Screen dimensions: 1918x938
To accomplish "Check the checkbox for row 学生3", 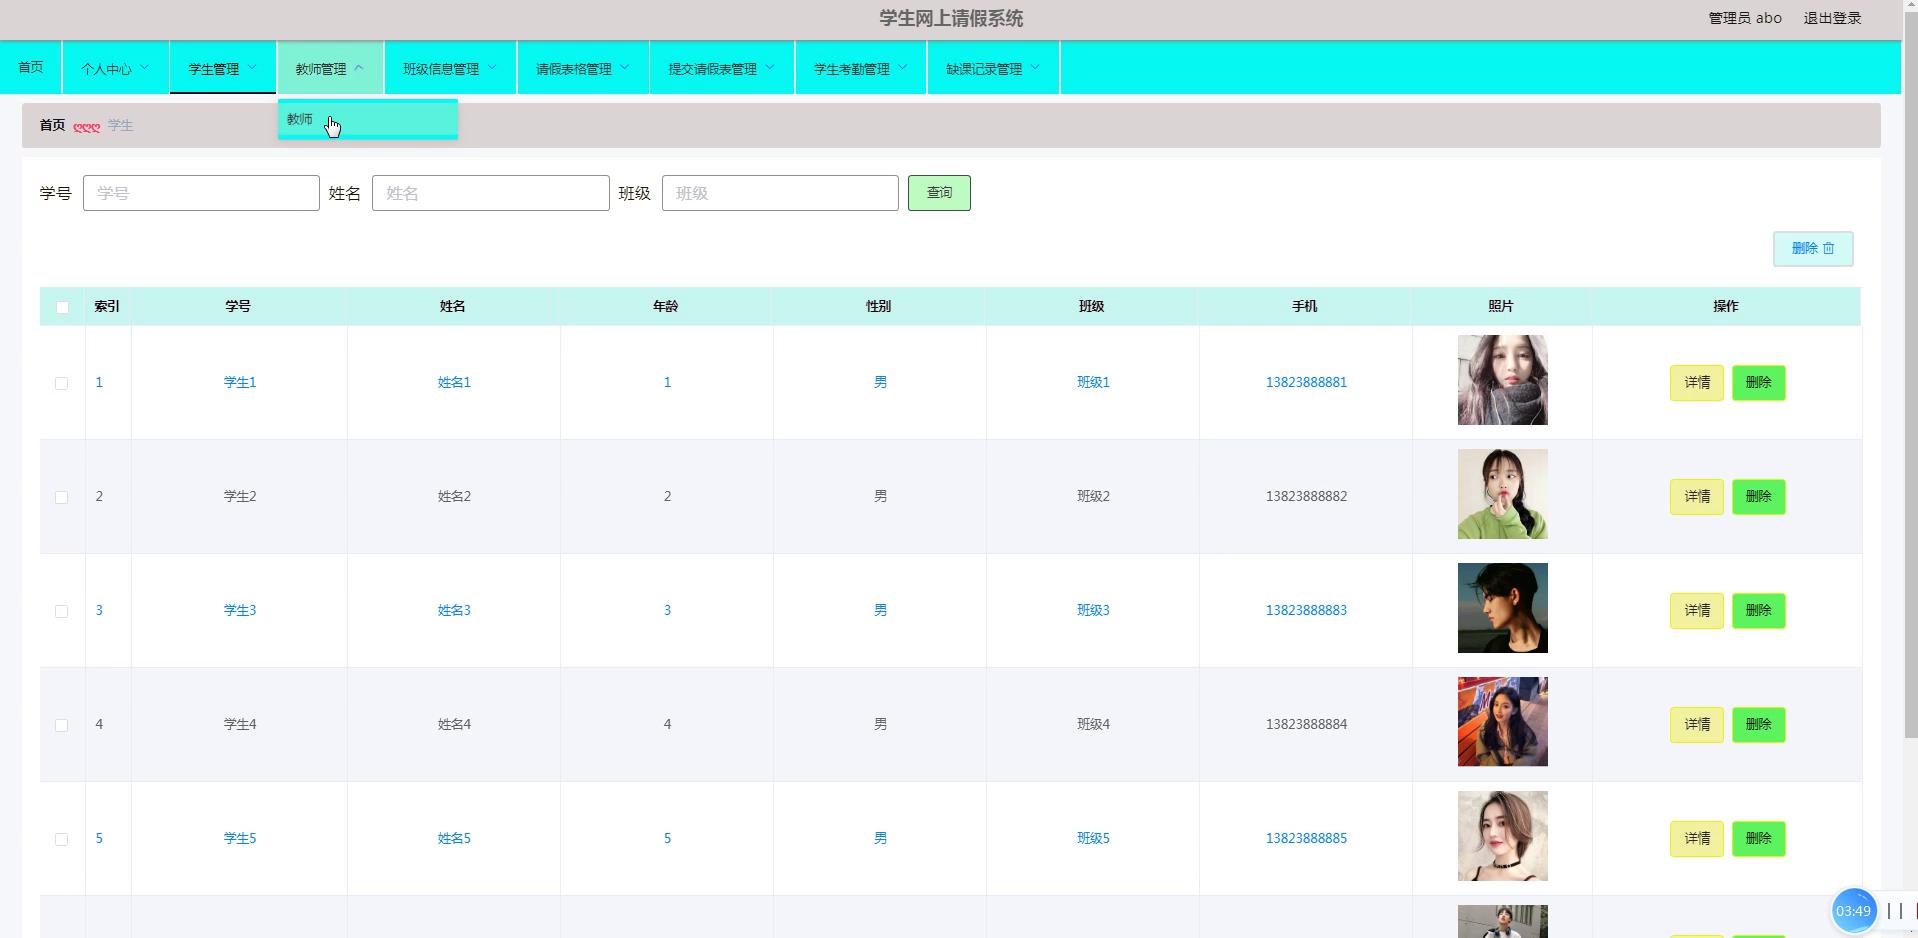I will [x=62, y=611].
